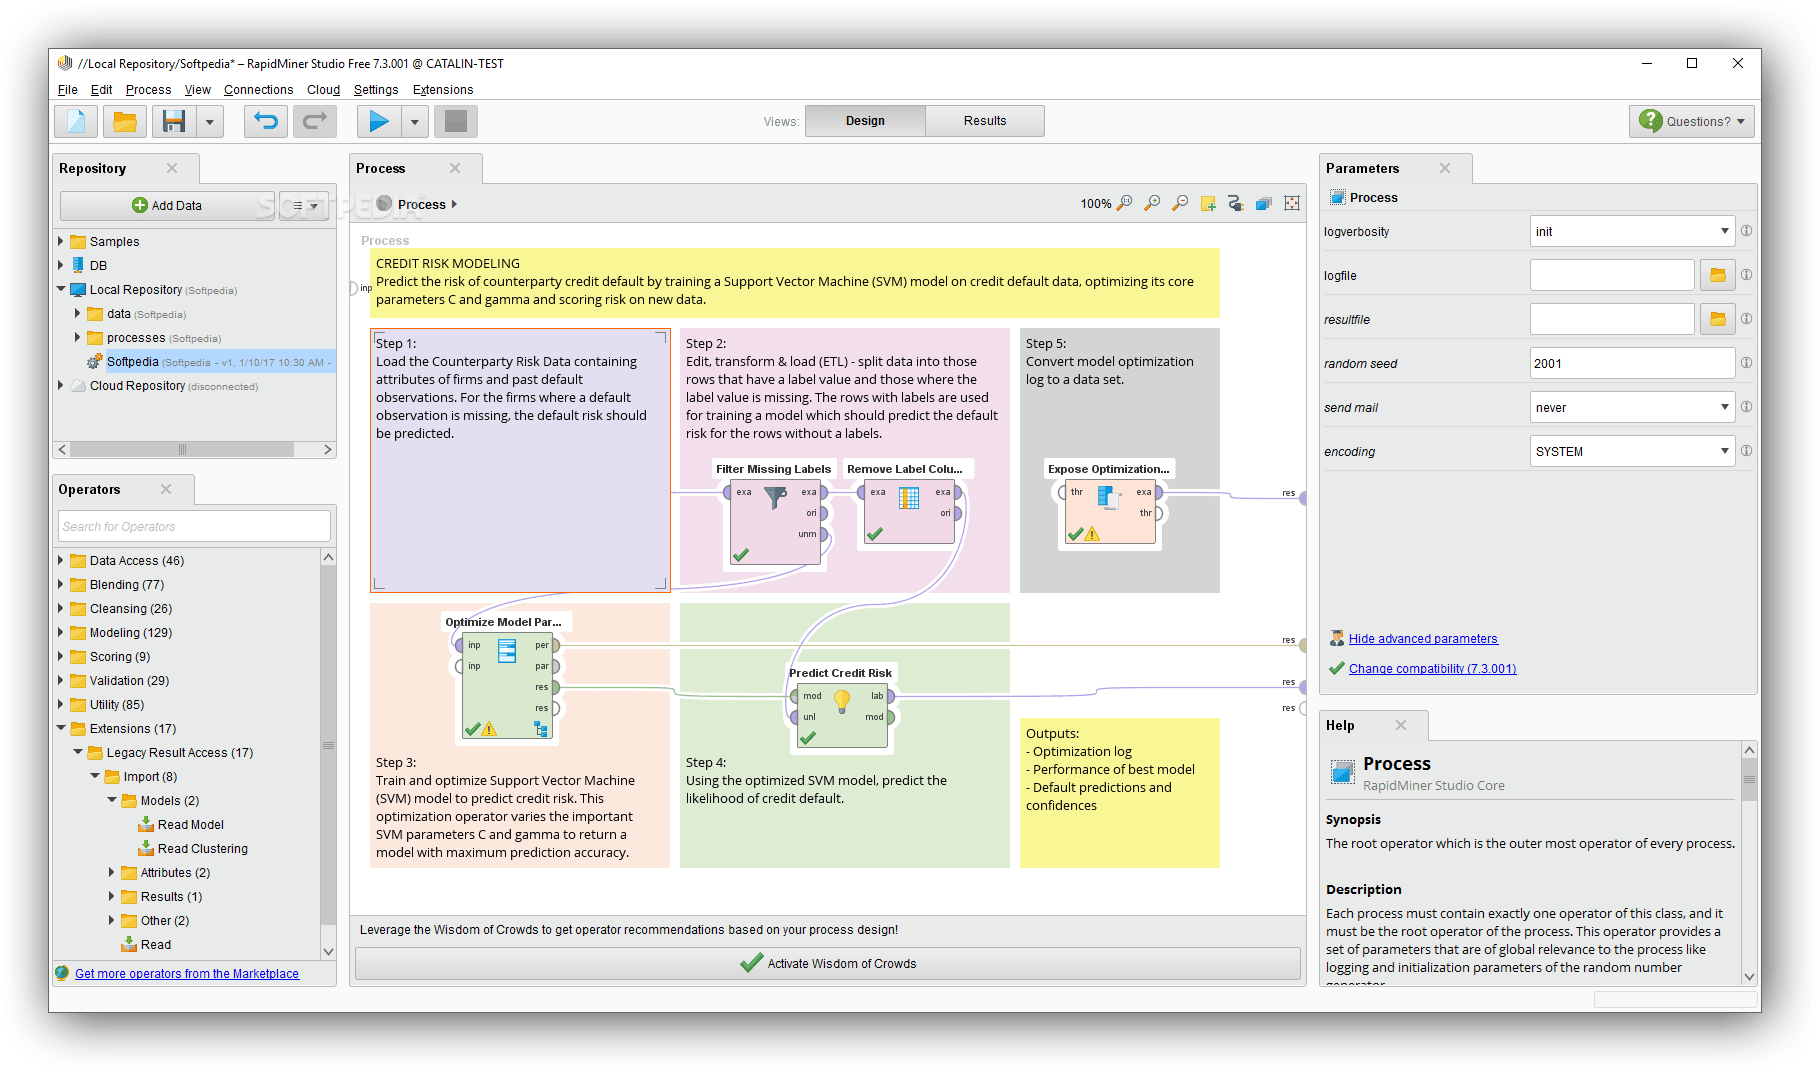
Task: Open the File menu
Action: [x=68, y=90]
